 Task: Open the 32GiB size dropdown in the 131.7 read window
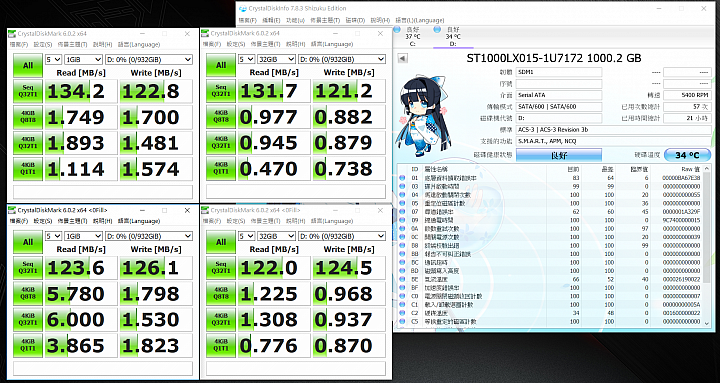point(276,59)
